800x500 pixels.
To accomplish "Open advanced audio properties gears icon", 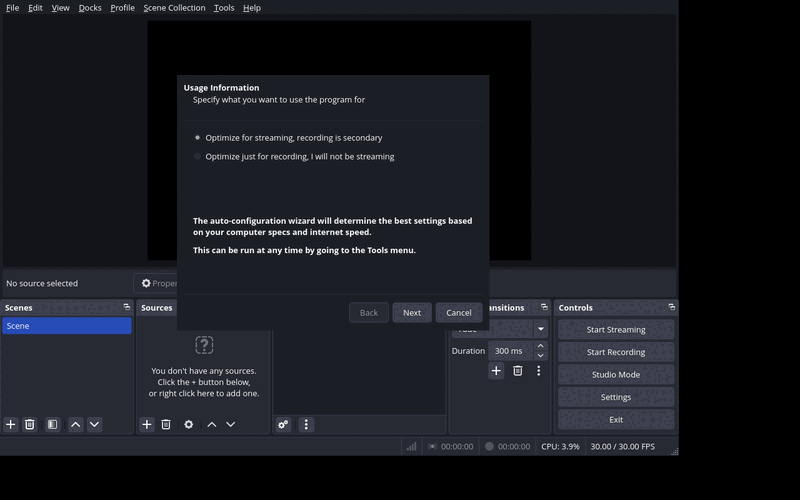I will click(x=283, y=424).
